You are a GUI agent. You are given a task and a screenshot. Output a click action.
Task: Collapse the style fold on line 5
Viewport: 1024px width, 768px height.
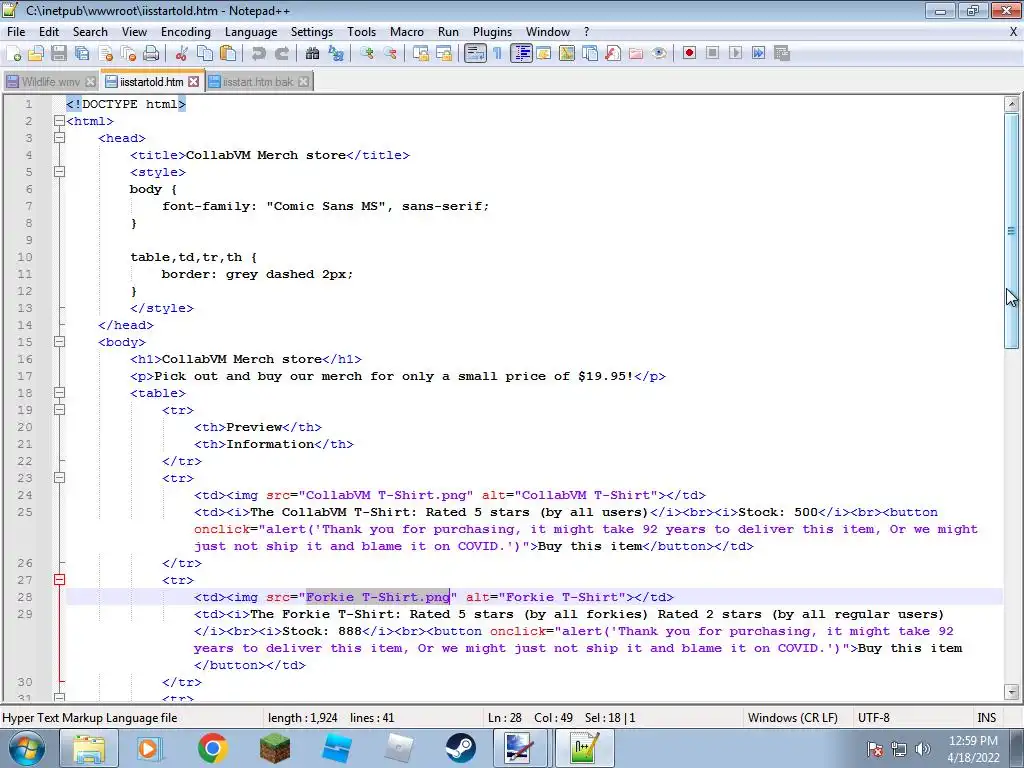pos(59,172)
